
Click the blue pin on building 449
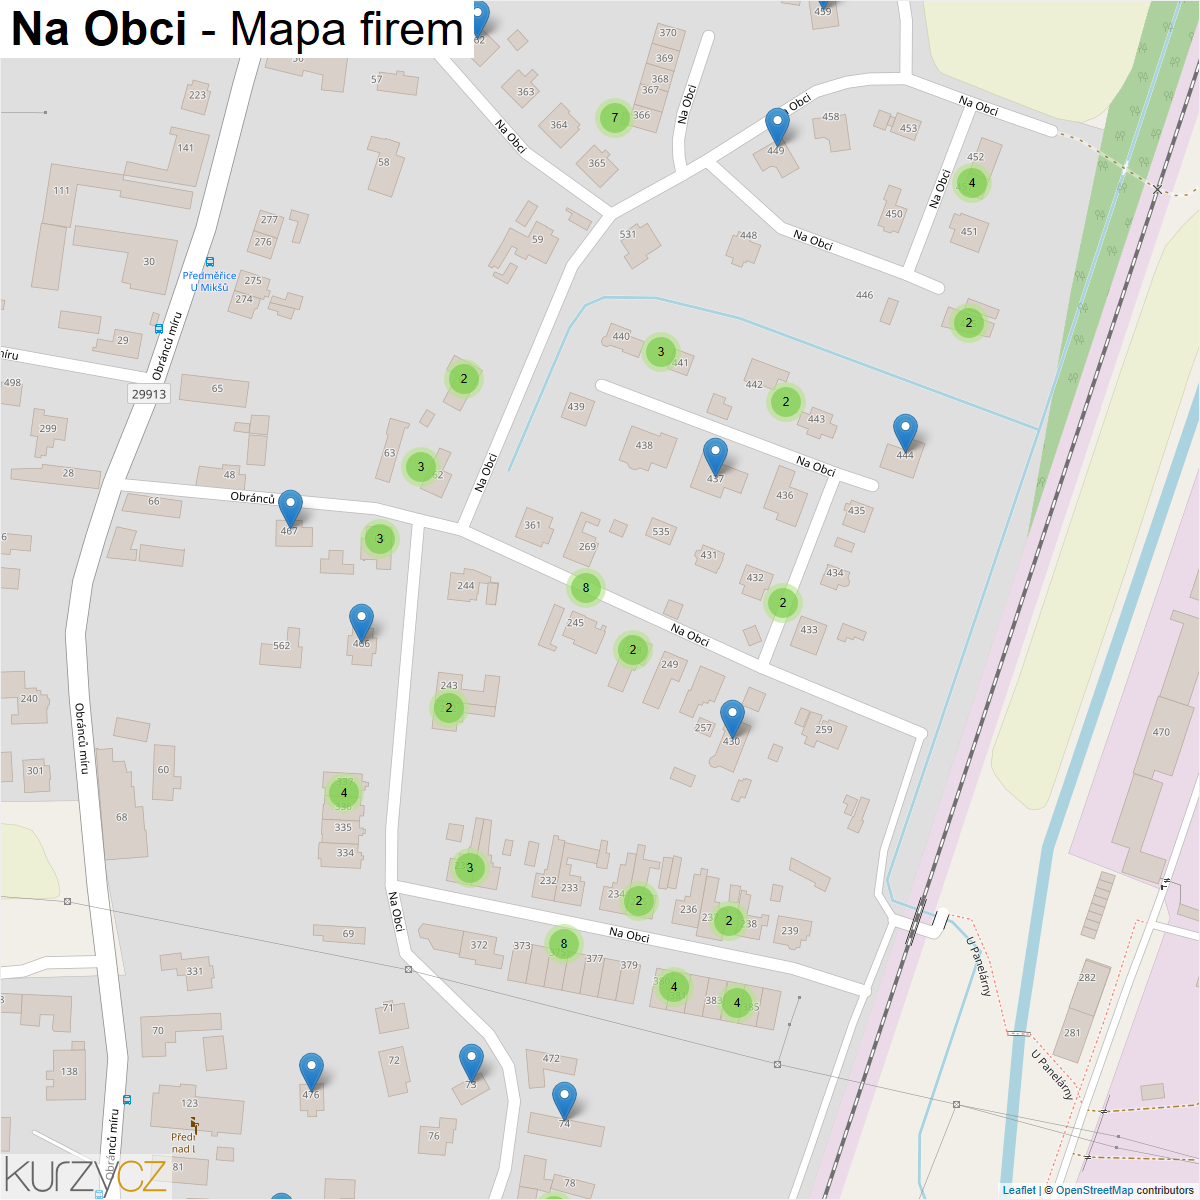pyautogui.click(x=777, y=128)
